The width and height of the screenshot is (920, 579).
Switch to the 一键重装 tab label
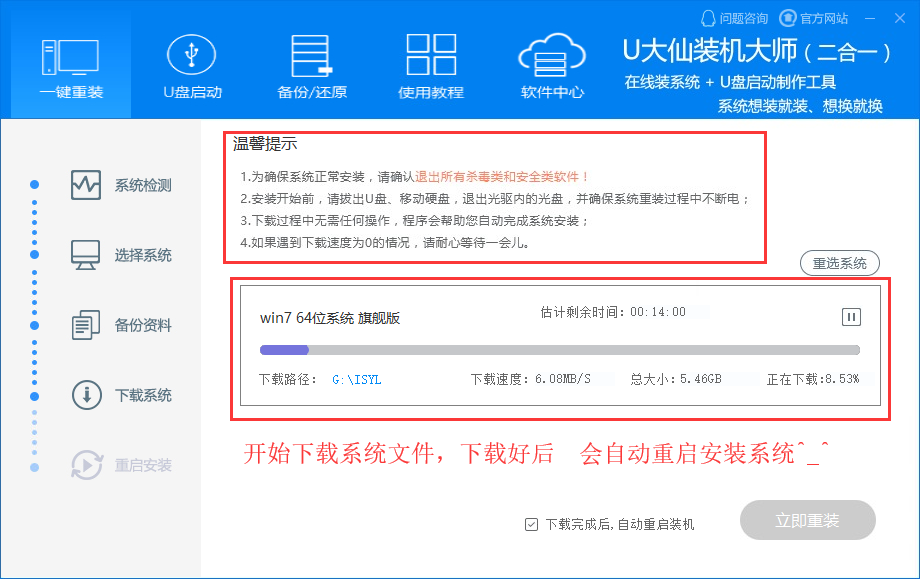tap(71, 92)
